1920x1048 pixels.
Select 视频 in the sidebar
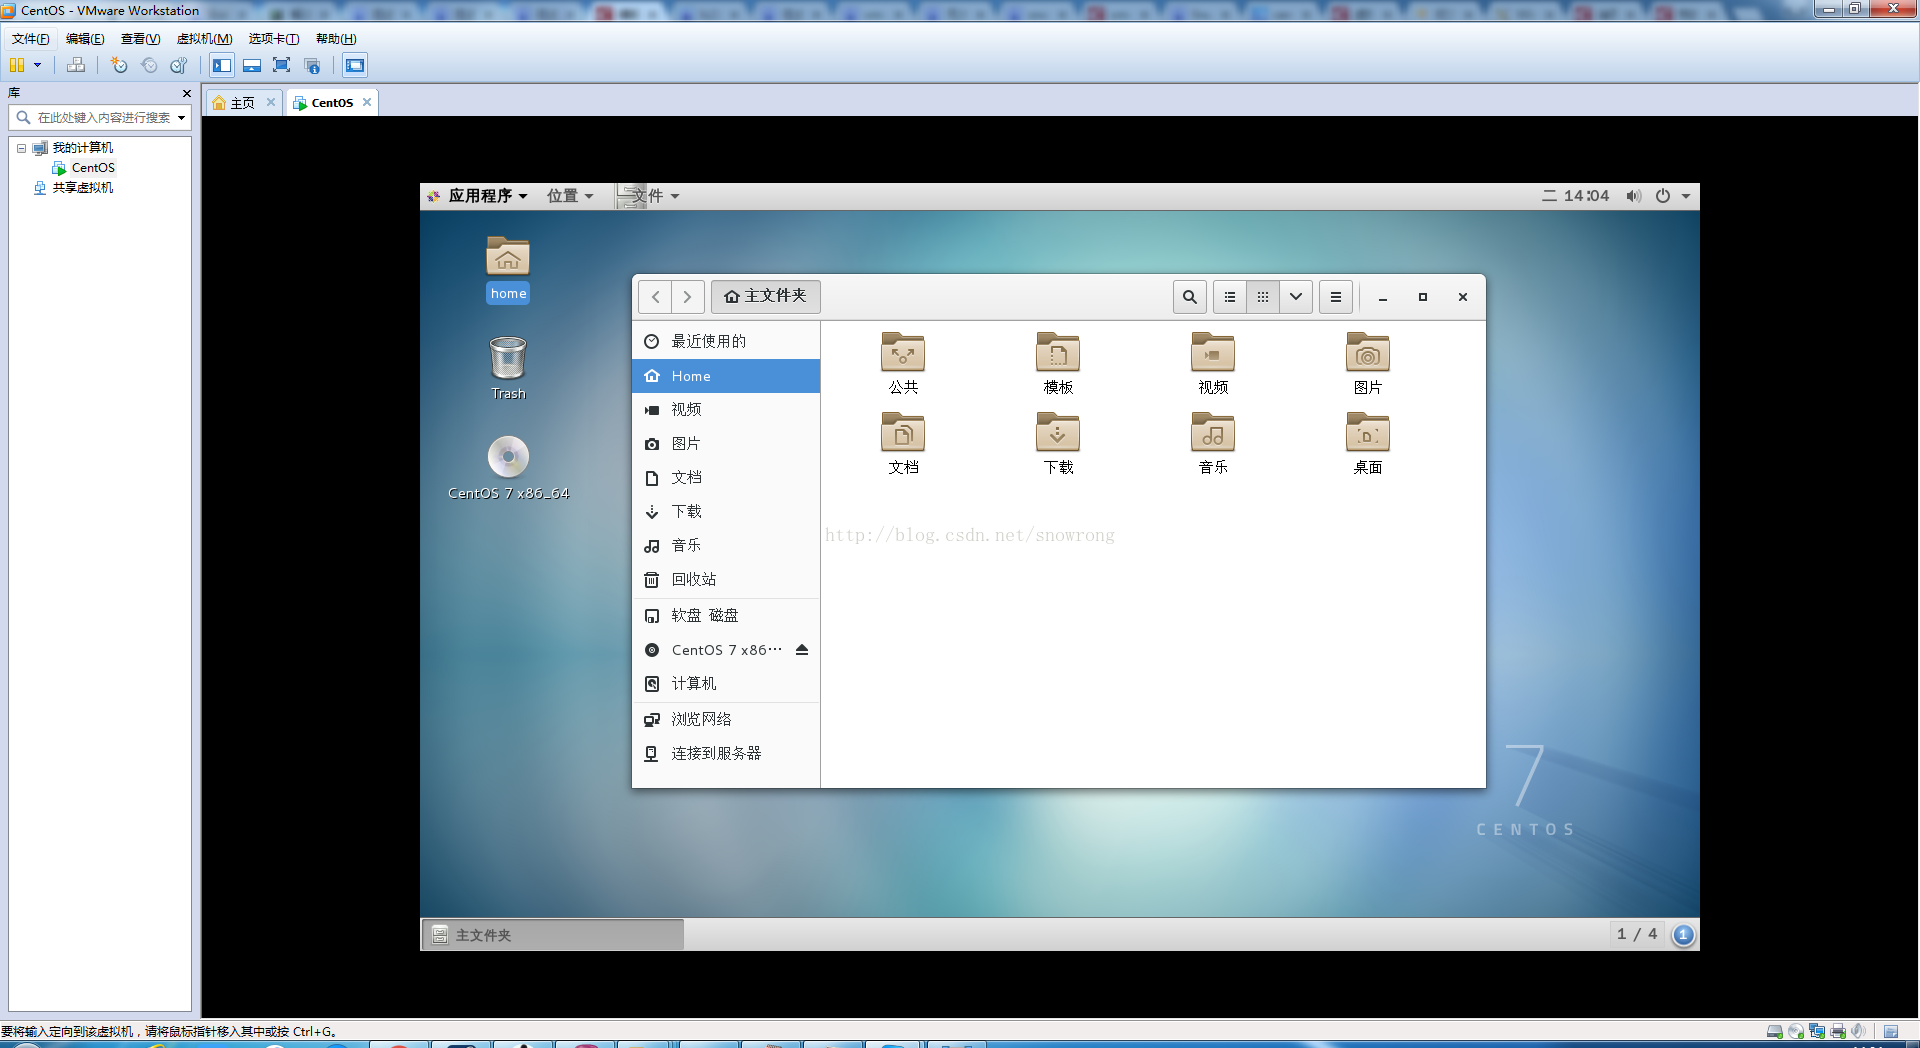[x=726, y=410]
